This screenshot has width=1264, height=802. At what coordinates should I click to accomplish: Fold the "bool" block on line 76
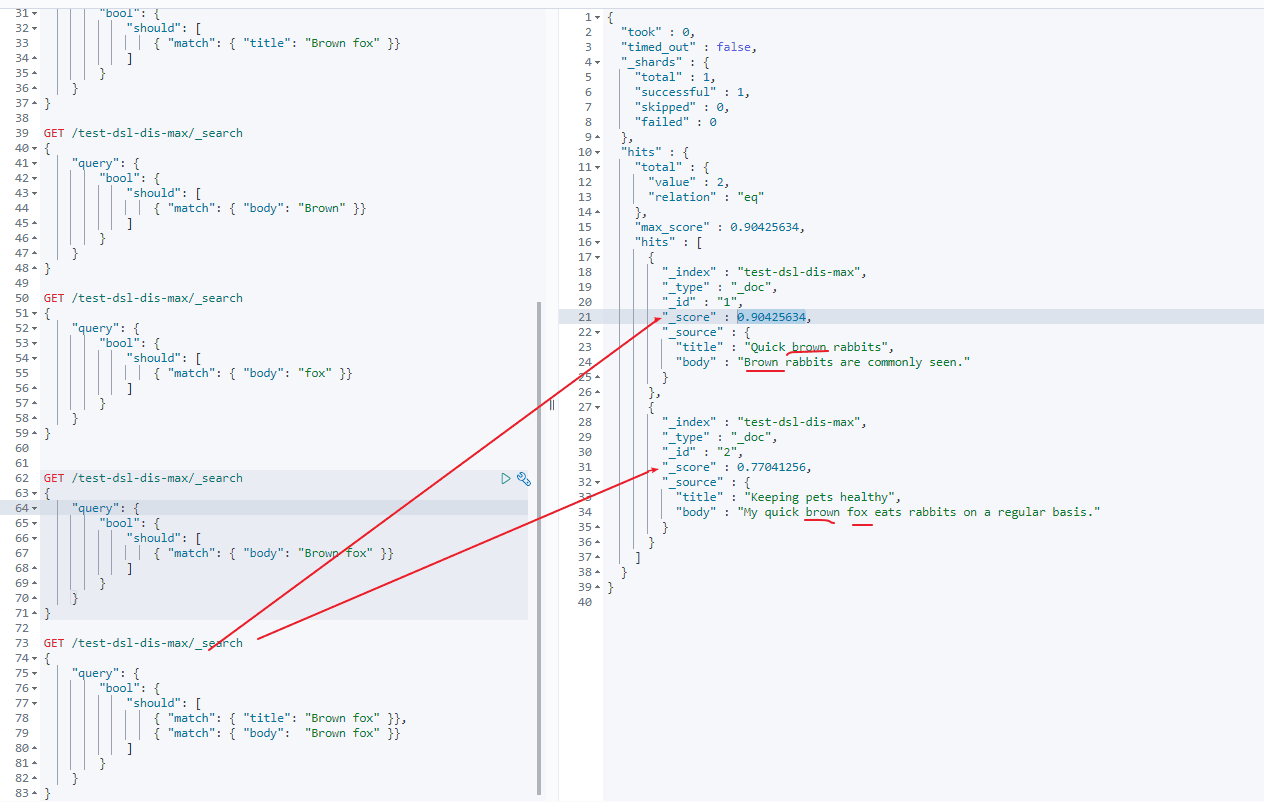click(x=36, y=688)
